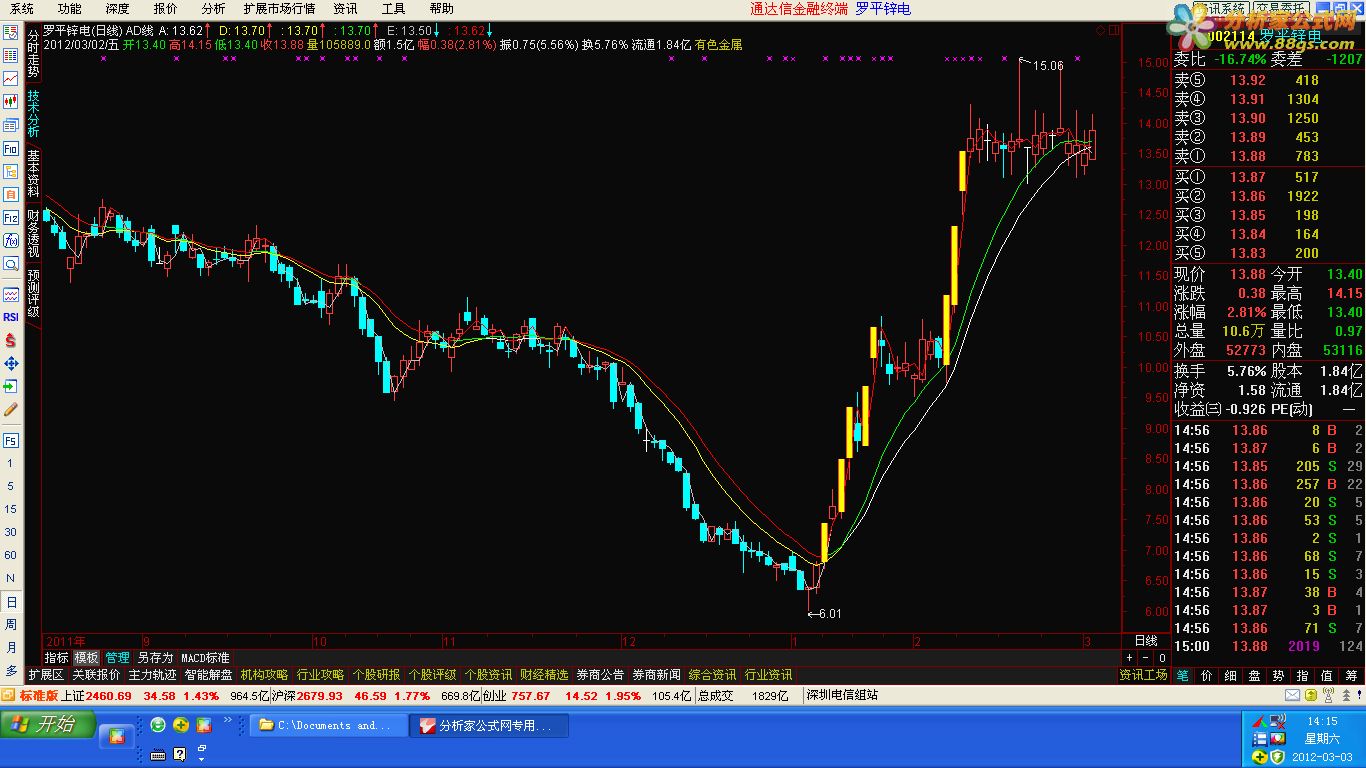Click the 模板 button below chart

click(x=86, y=658)
